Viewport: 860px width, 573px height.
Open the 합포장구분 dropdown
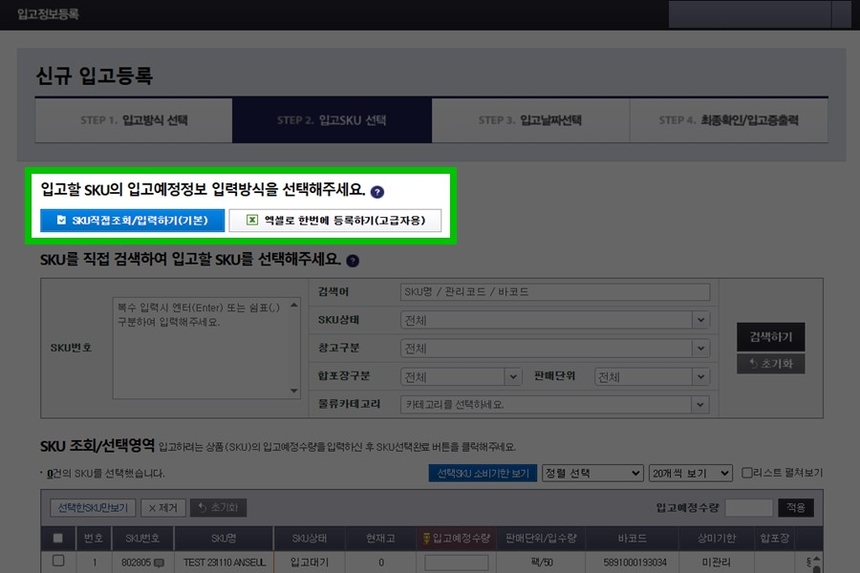(x=460, y=377)
